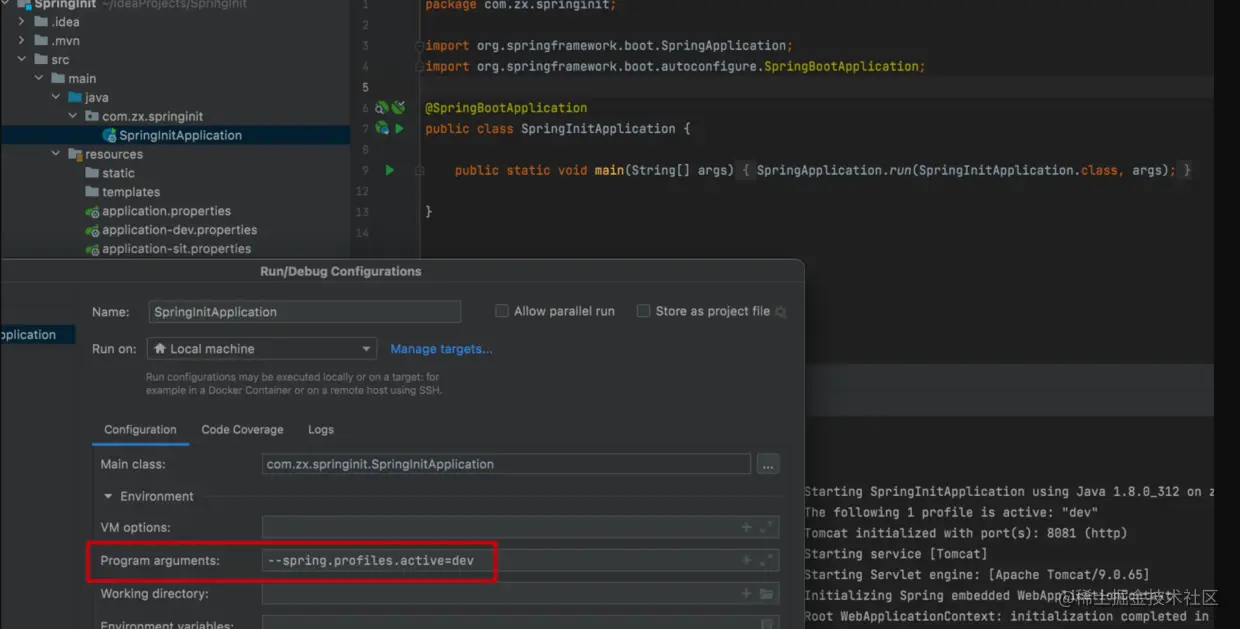The height and width of the screenshot is (629, 1240).
Task: Click the fold marker beside the first import line
Action: 420,46
